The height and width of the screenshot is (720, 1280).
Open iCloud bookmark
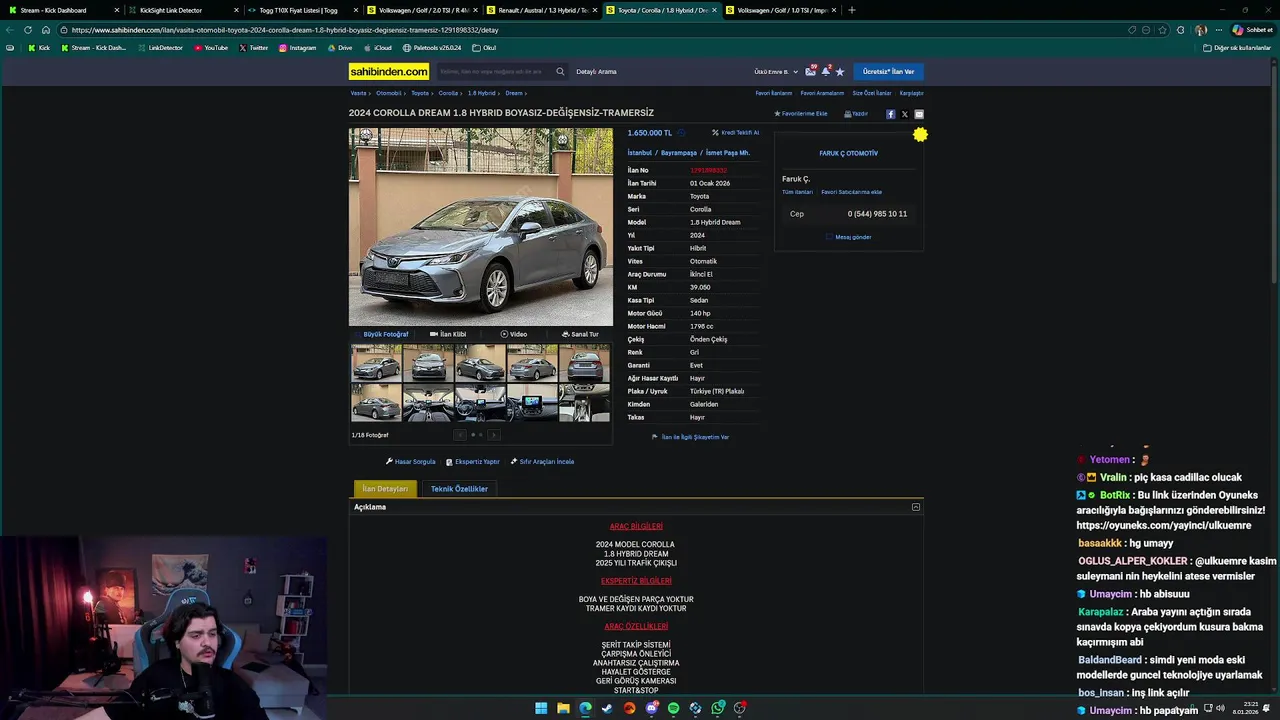[x=377, y=48]
